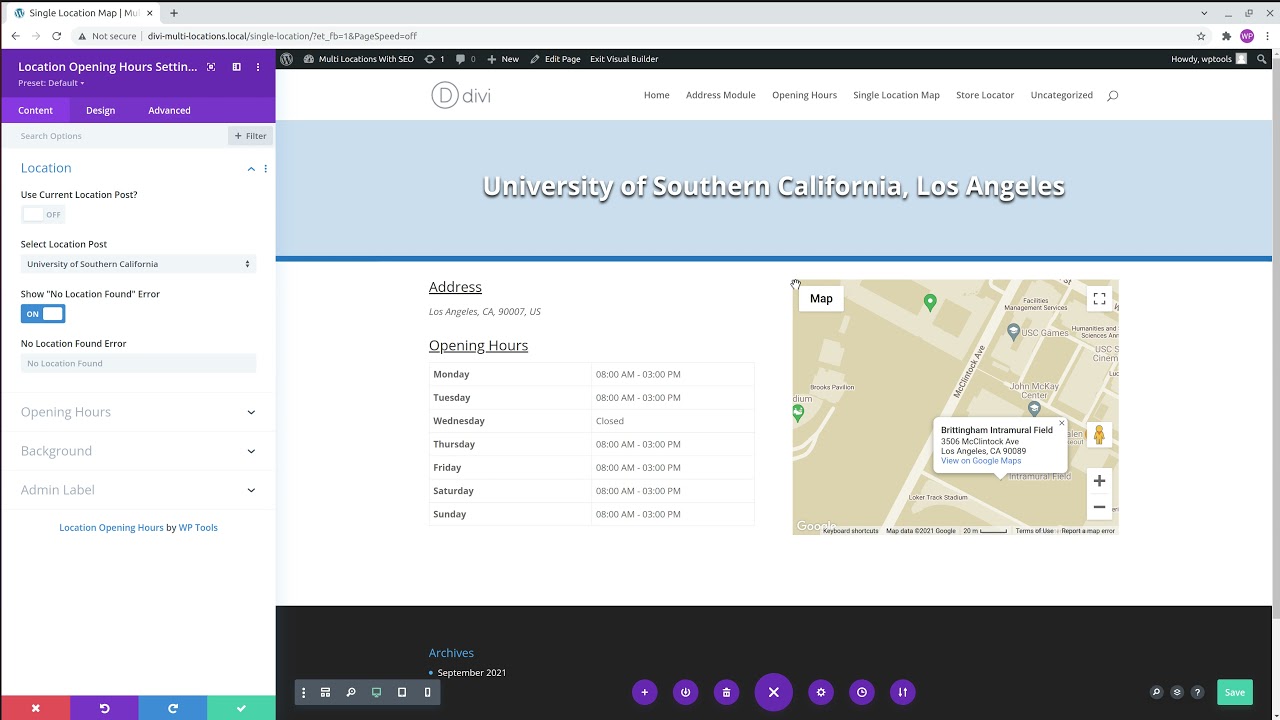Click the New item in admin bar
This screenshot has height=720, width=1280.
tap(503, 59)
